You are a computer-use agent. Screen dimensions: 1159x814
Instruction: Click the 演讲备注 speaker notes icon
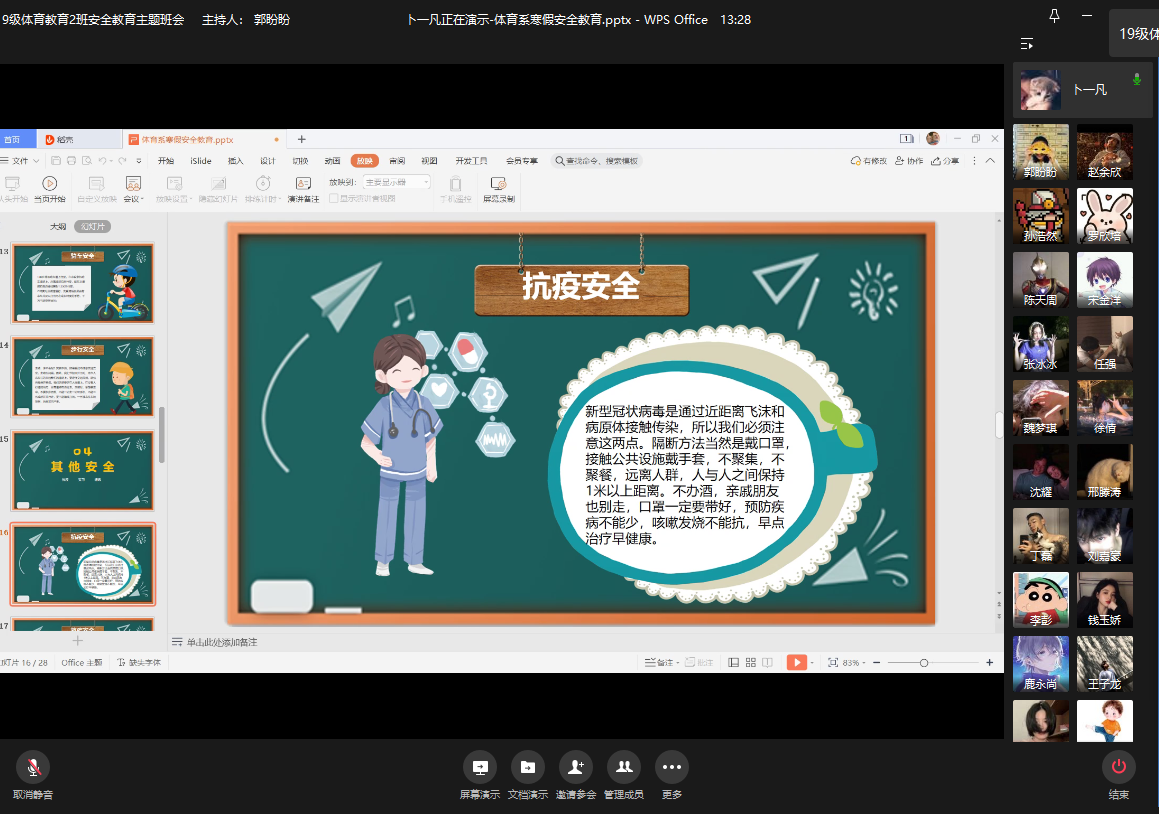point(303,184)
